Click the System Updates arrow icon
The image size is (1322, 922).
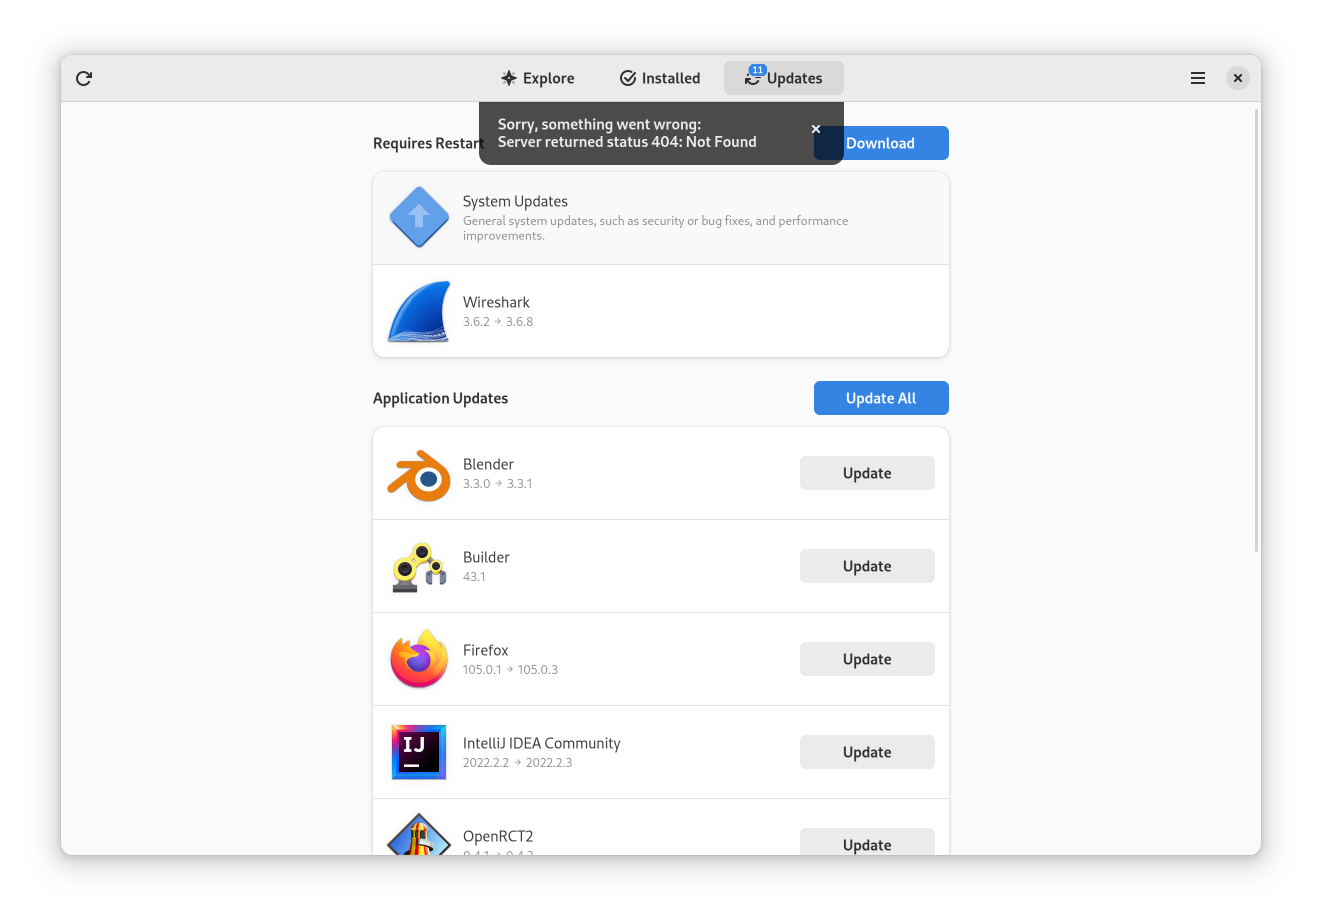pyautogui.click(x=419, y=217)
